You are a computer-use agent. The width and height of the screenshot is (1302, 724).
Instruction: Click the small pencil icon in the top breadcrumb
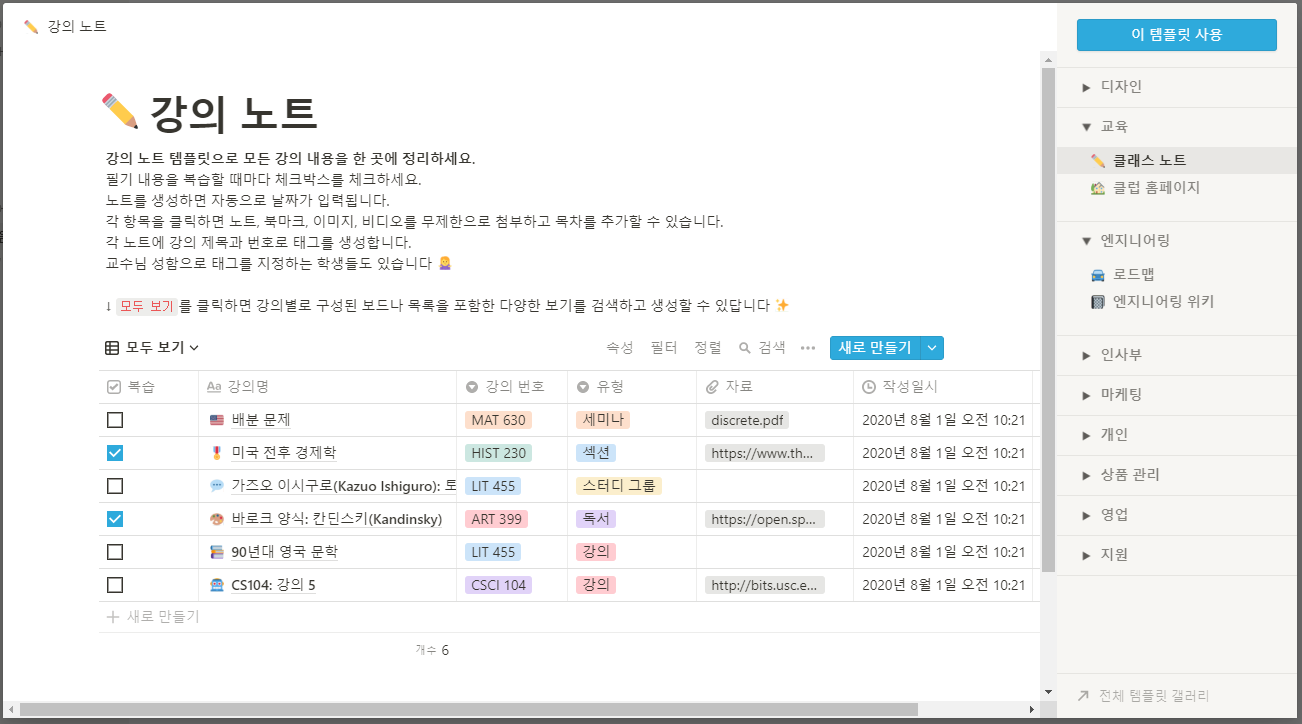coord(31,27)
